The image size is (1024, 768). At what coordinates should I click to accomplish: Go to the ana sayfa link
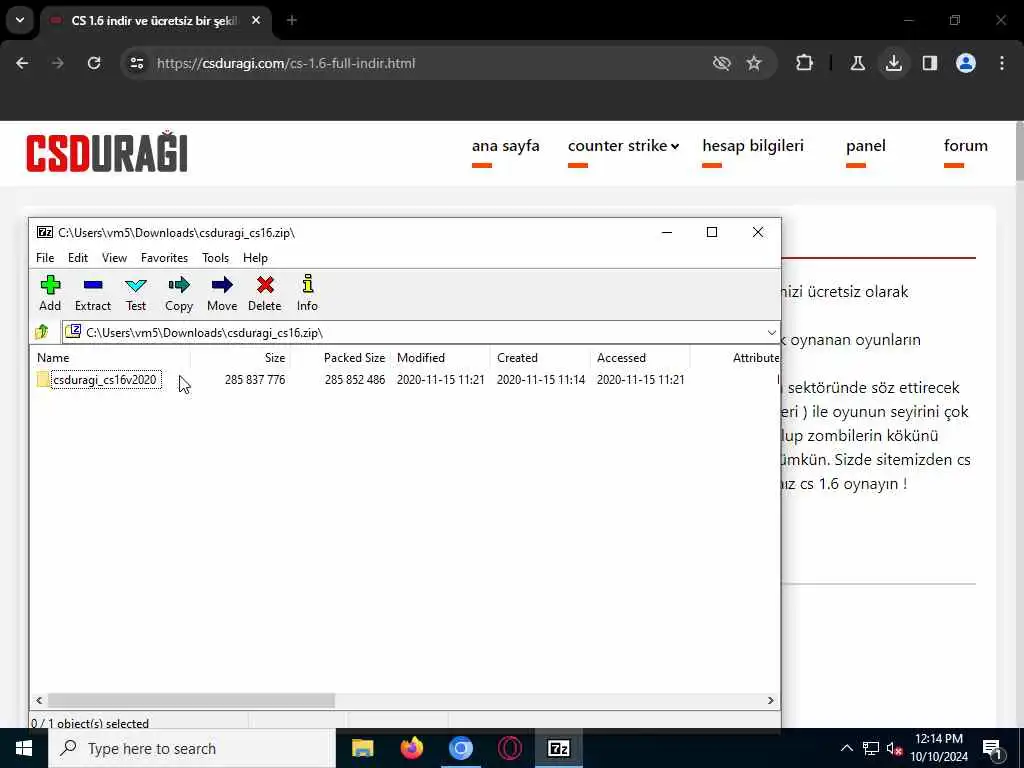pos(505,146)
